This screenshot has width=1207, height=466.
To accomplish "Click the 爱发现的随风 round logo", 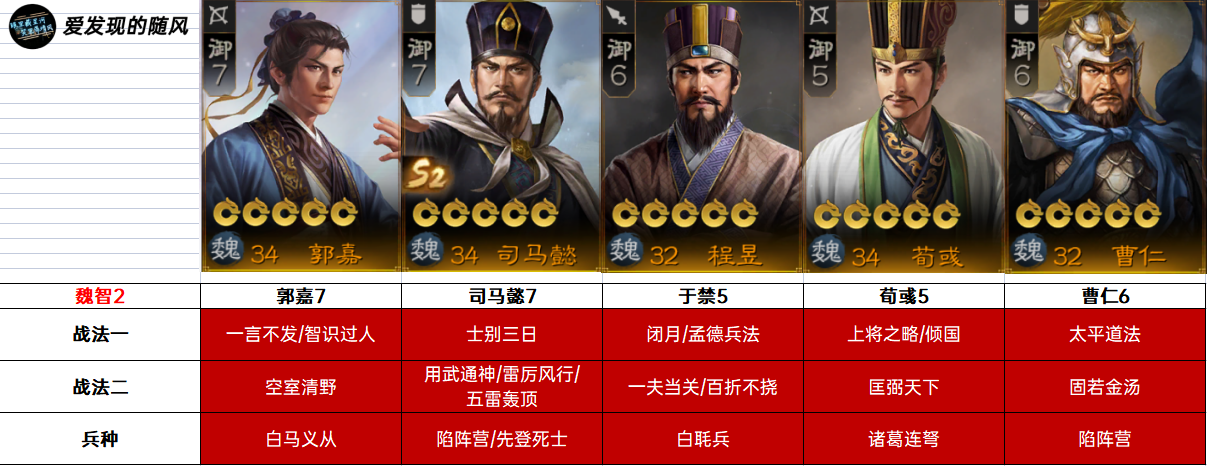I will (x=32, y=26).
